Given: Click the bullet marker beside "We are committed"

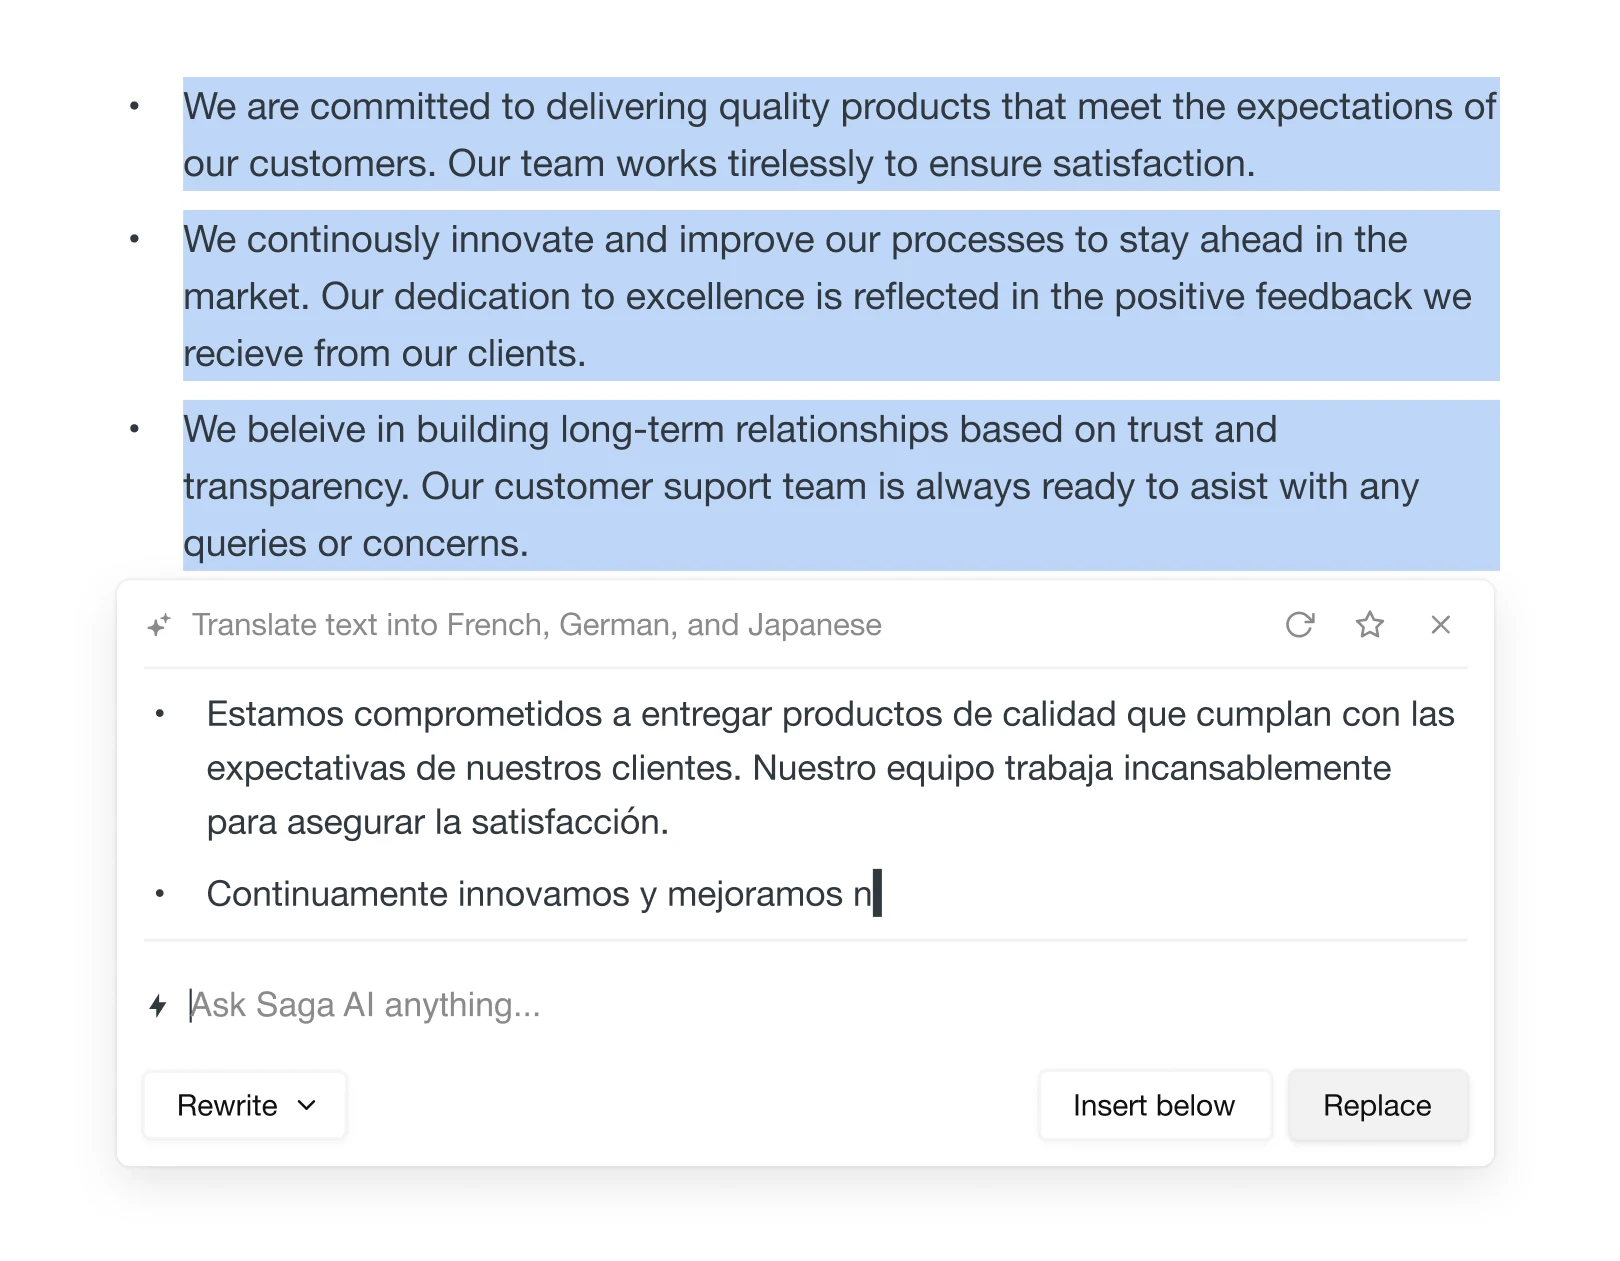Looking at the screenshot, I should click(135, 106).
